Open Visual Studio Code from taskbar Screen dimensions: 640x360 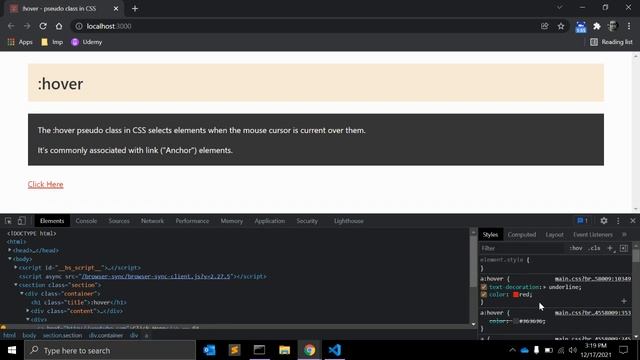tap(334, 350)
